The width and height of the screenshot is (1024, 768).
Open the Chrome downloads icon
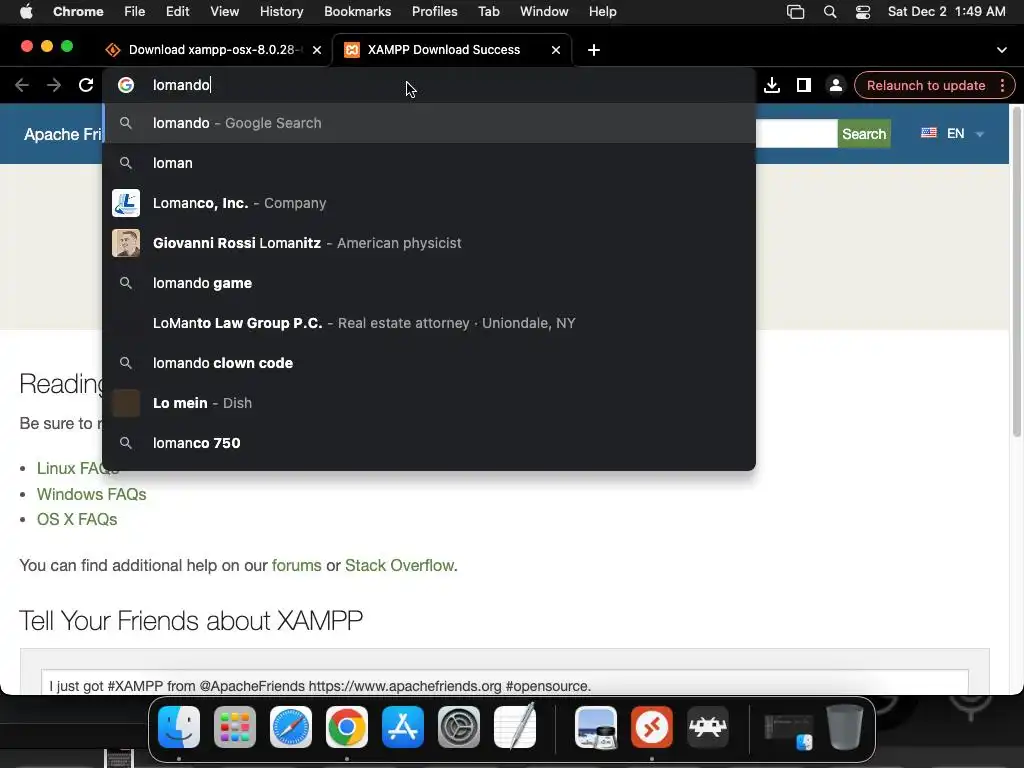[772, 86]
